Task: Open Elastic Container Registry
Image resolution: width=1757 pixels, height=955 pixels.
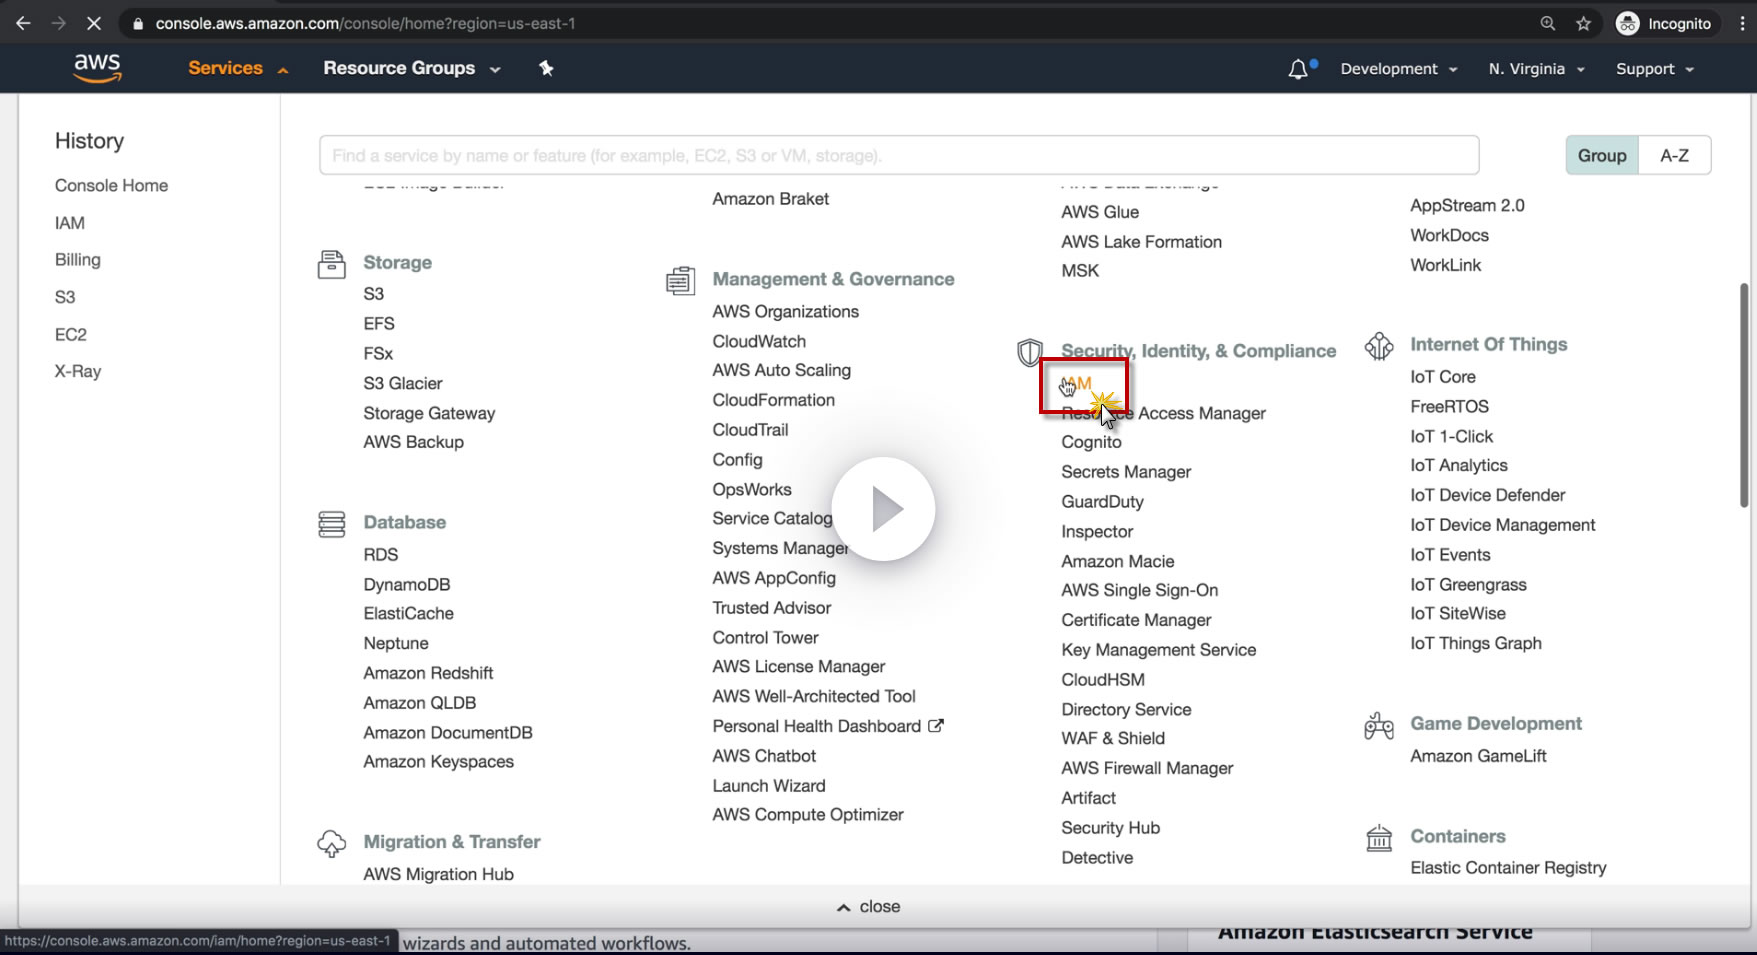Action: tap(1508, 868)
